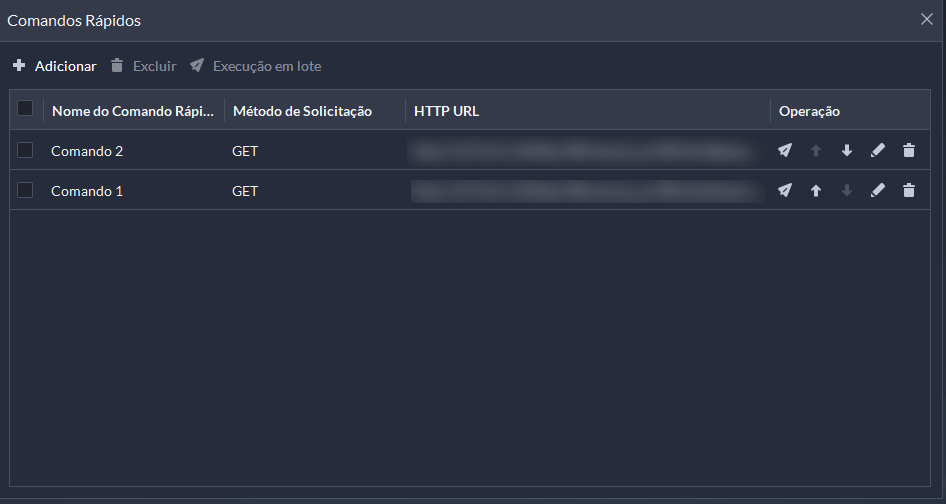Viewport: 946px width, 504px height.
Task: Click the grayed up arrow for Comando 2
Action: pyautogui.click(x=816, y=150)
